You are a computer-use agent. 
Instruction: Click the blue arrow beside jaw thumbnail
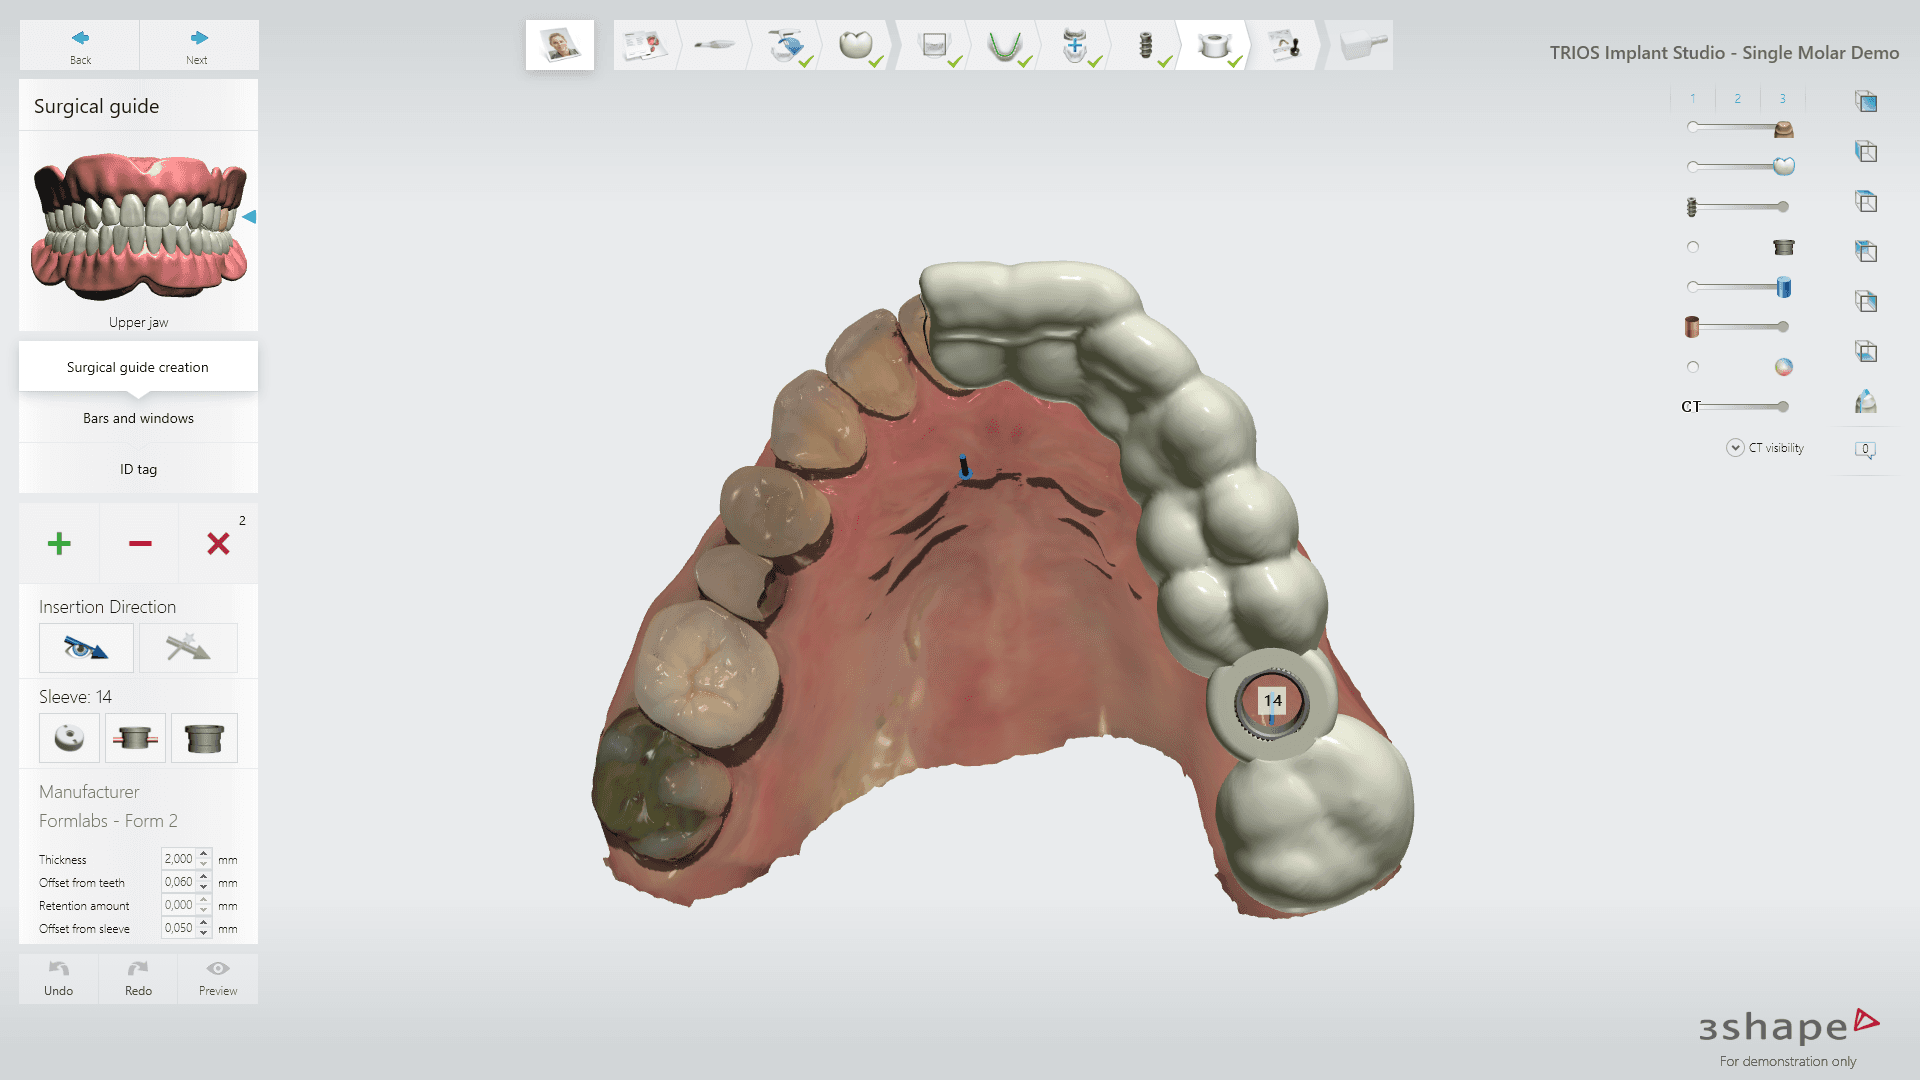[249, 216]
